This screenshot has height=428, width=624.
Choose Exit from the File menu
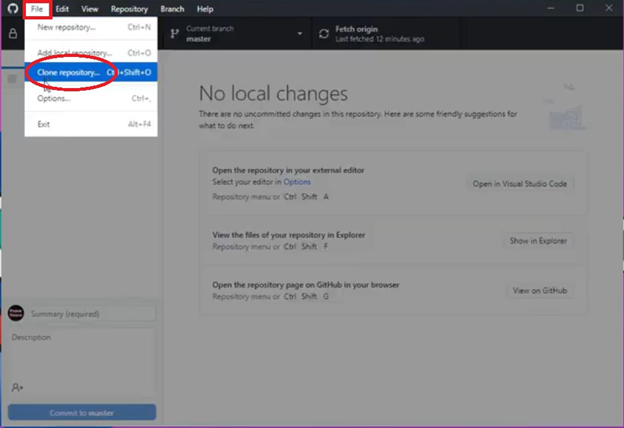click(91, 124)
